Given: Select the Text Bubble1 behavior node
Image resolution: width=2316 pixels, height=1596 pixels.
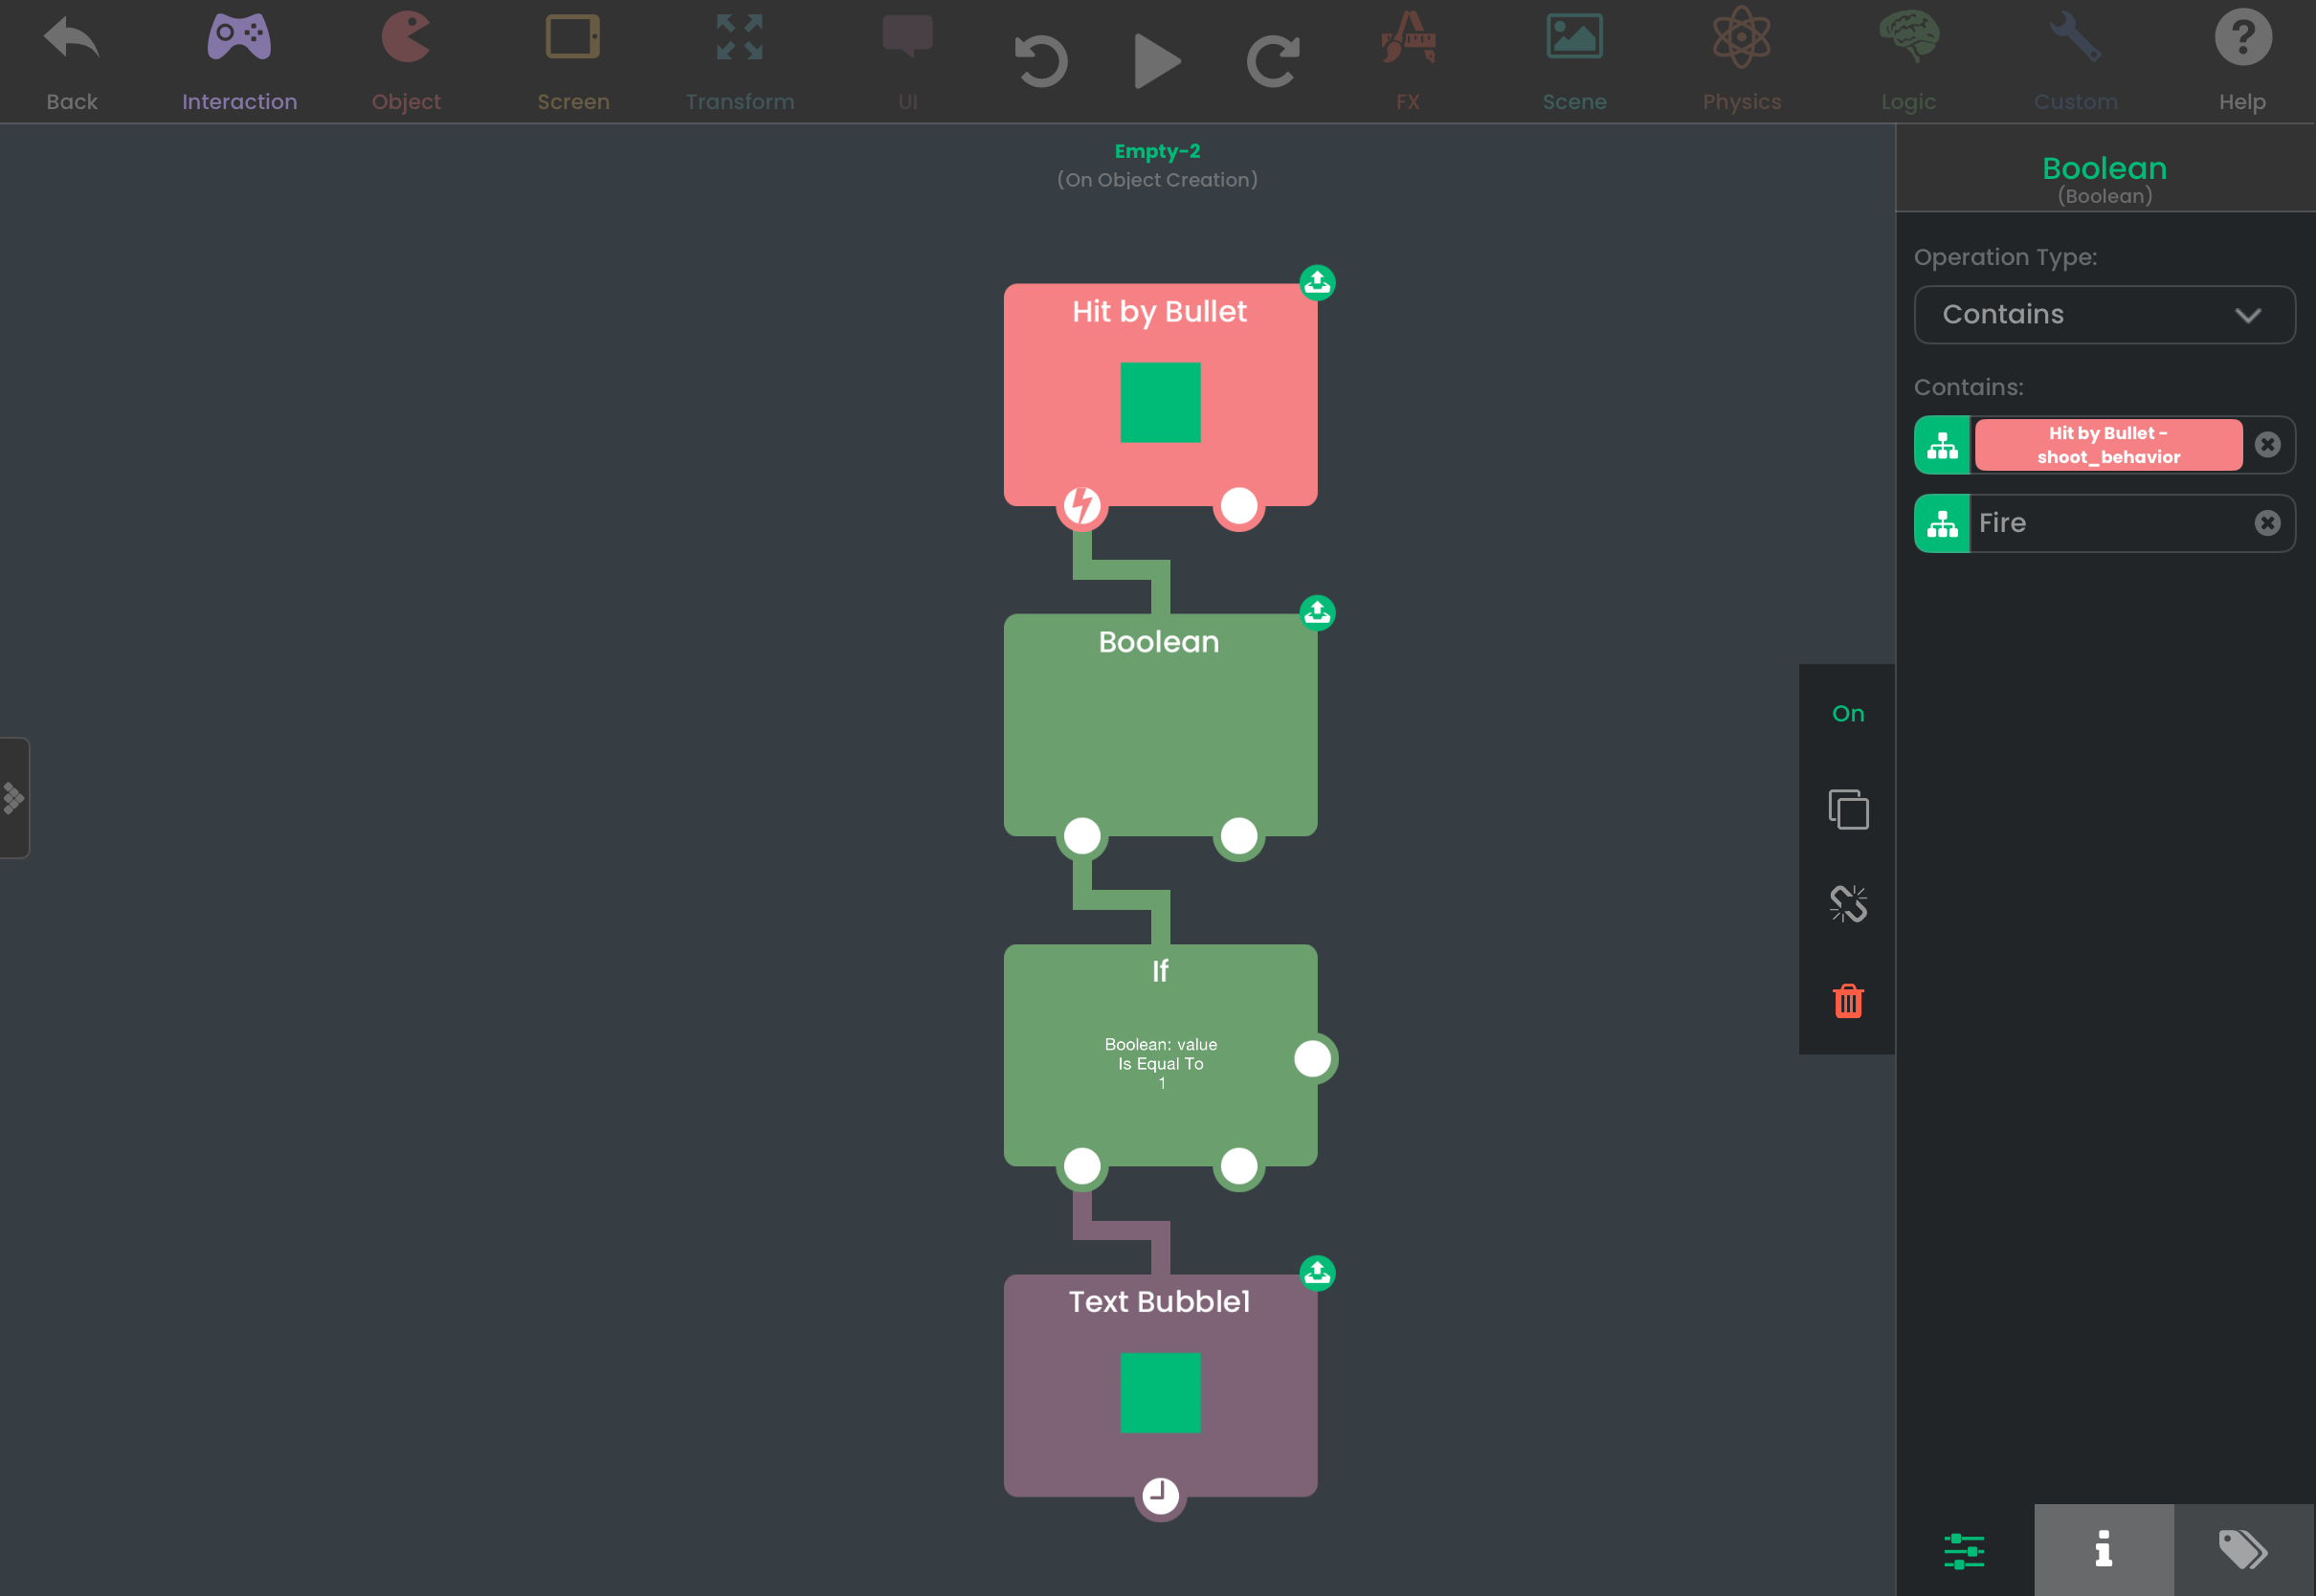Looking at the screenshot, I should click(1160, 1385).
